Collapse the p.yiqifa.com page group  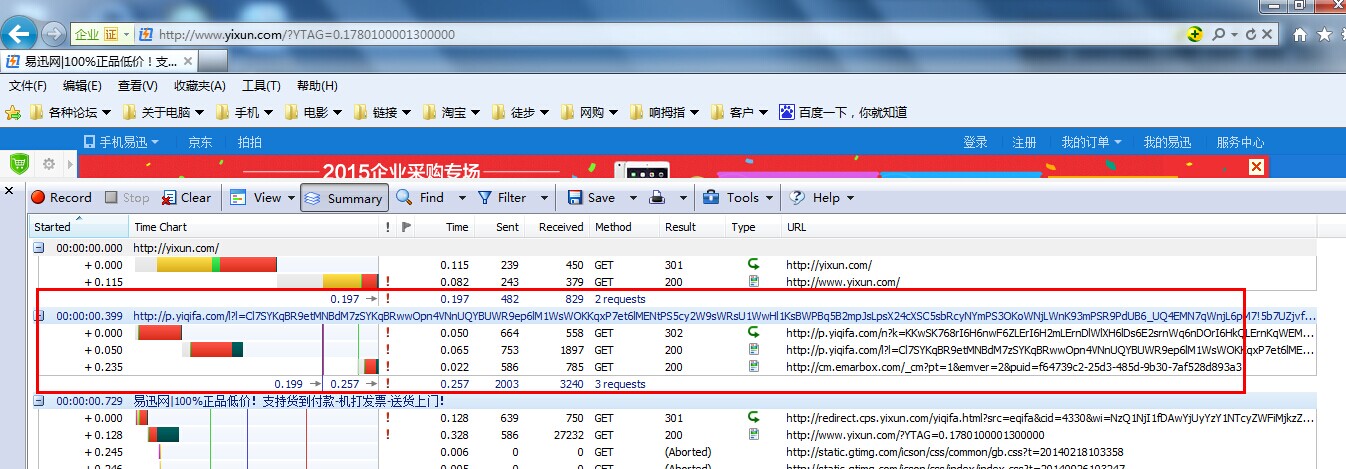(38, 316)
